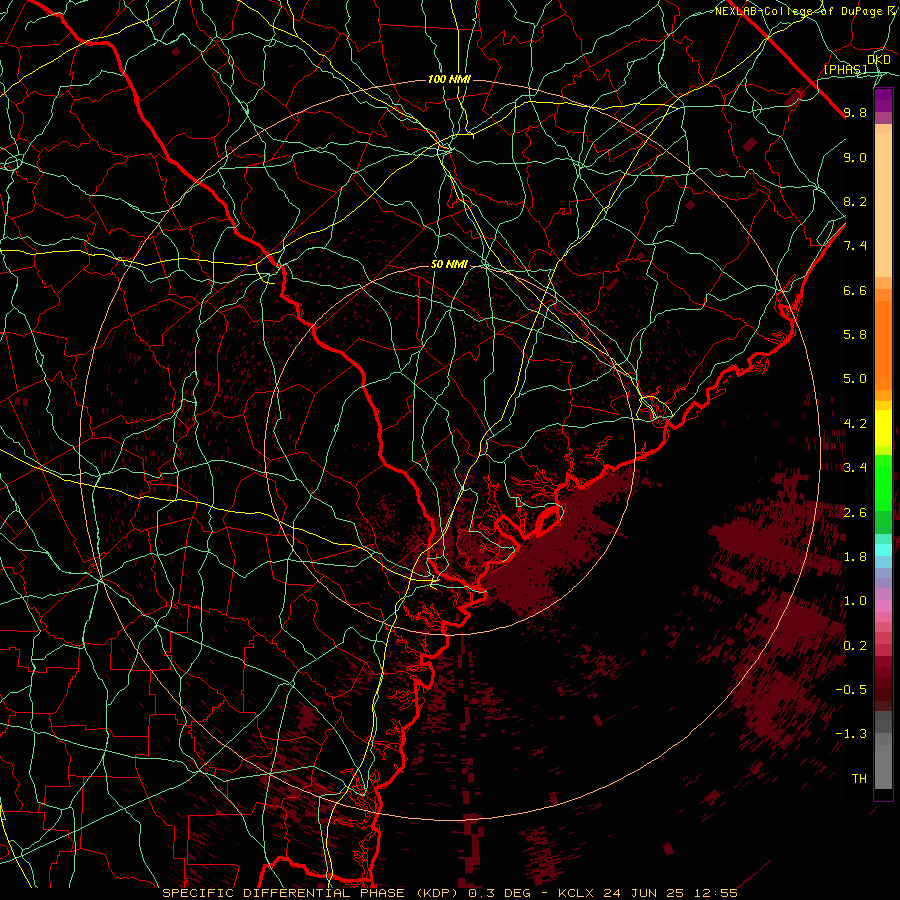Click the peach segment of the color bar
The width and height of the screenshot is (900, 900).
pyautogui.click(x=883, y=207)
